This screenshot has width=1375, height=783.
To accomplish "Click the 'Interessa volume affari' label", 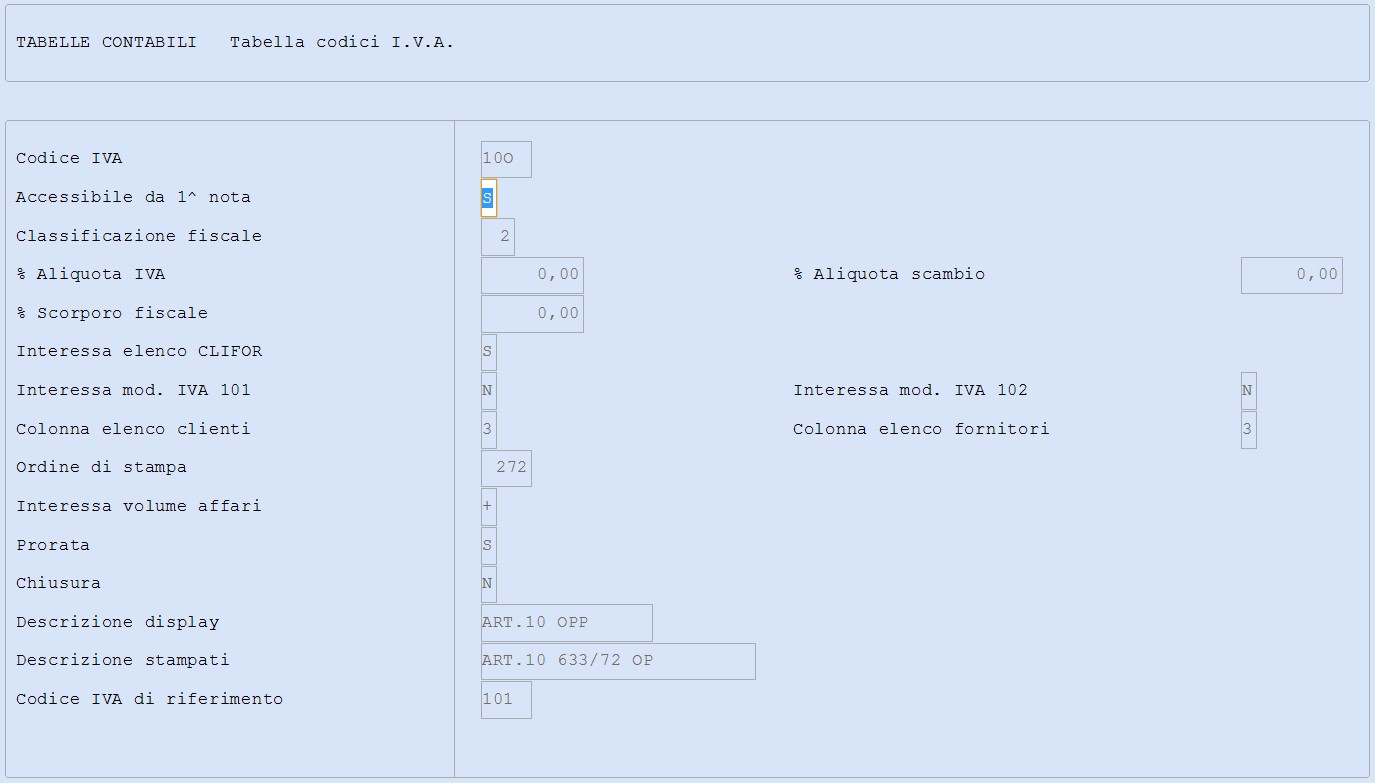I will [x=139, y=507].
